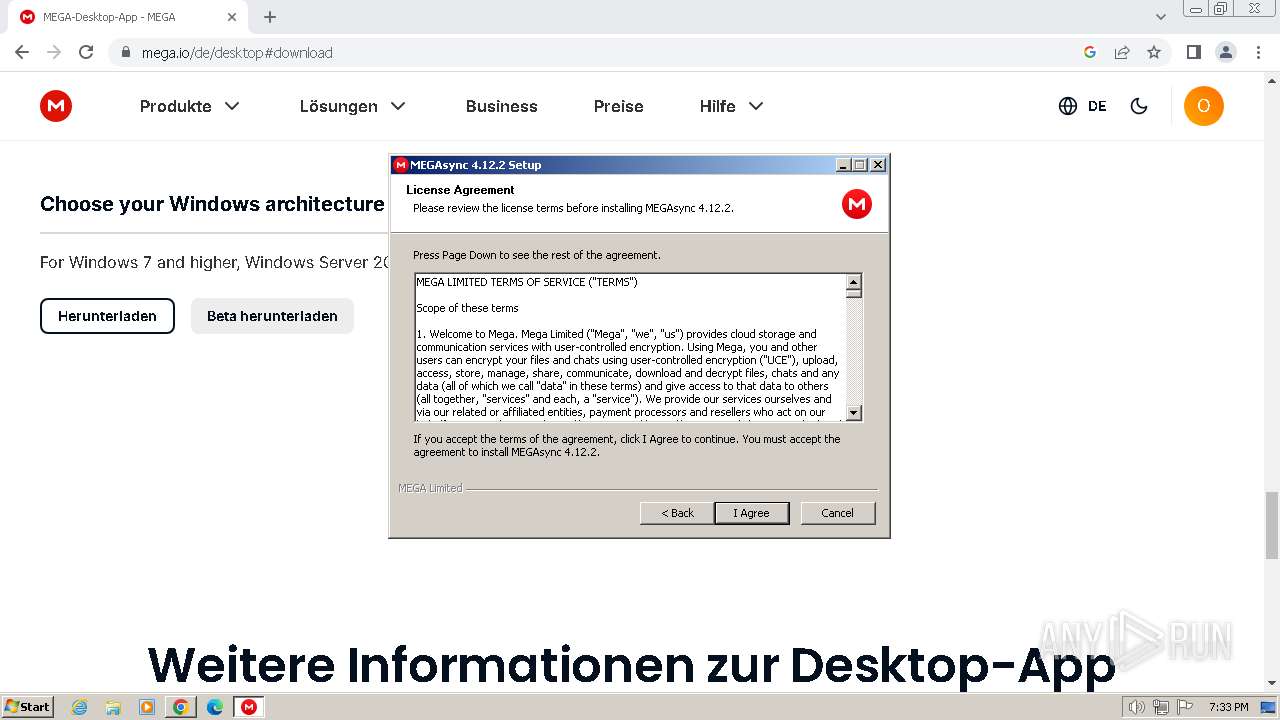Click the Back button in setup

click(x=677, y=513)
